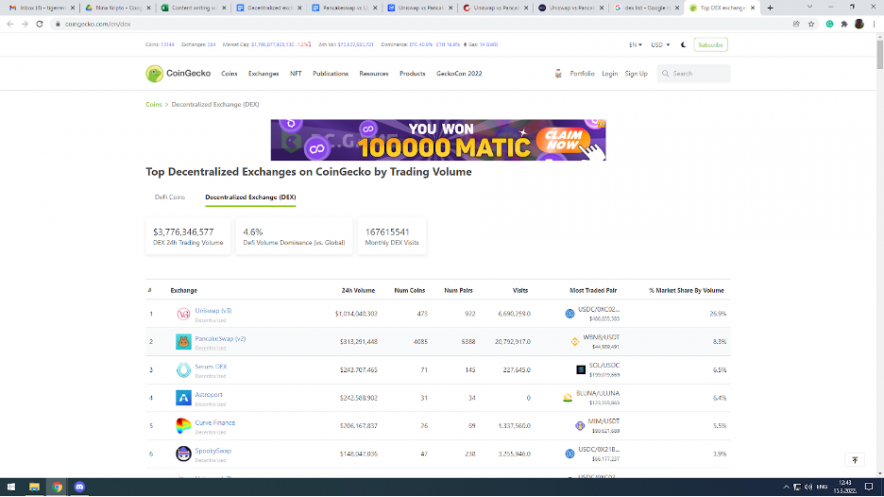Open the SpookySwap exchange link

click(213, 450)
